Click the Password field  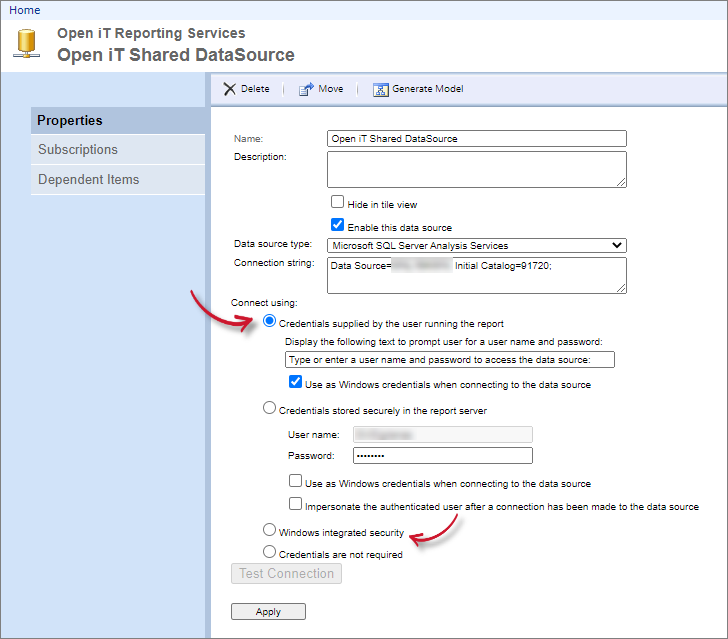point(443,456)
